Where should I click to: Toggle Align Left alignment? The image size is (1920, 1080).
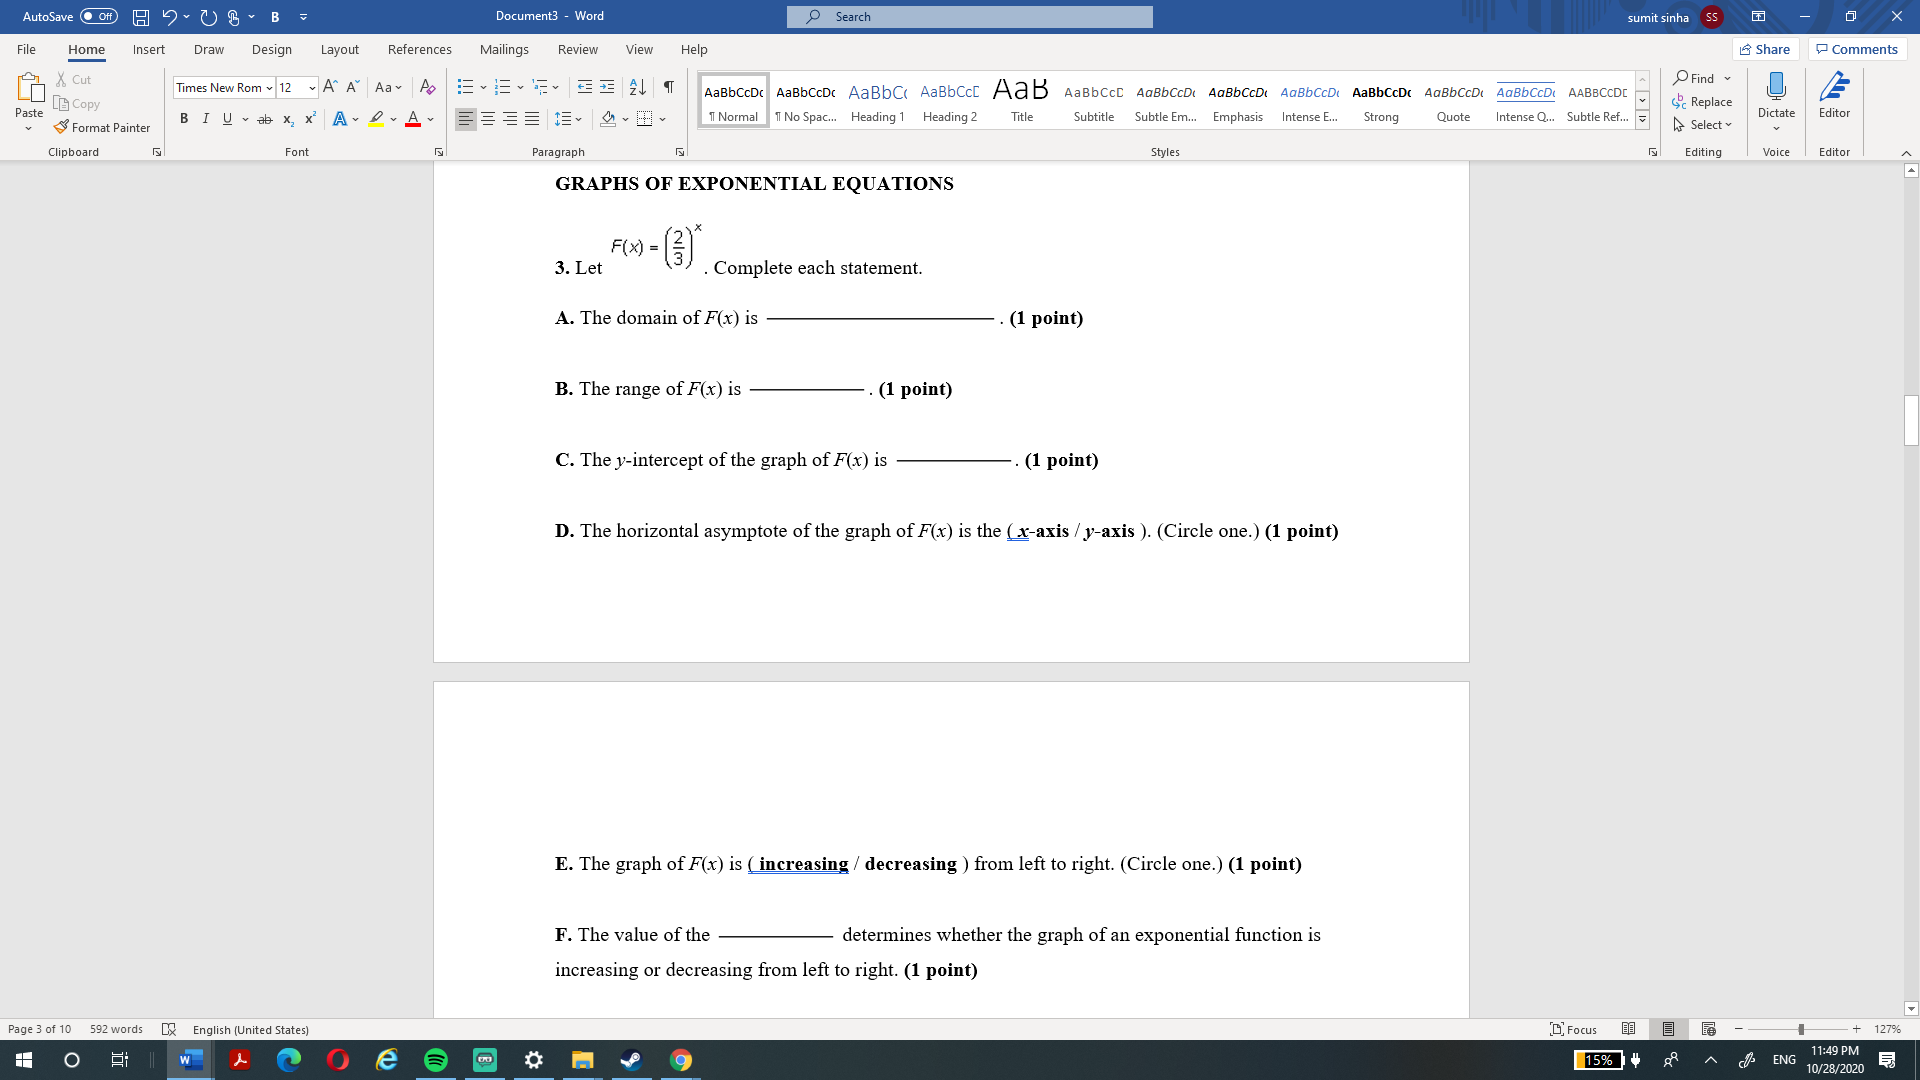(x=466, y=119)
